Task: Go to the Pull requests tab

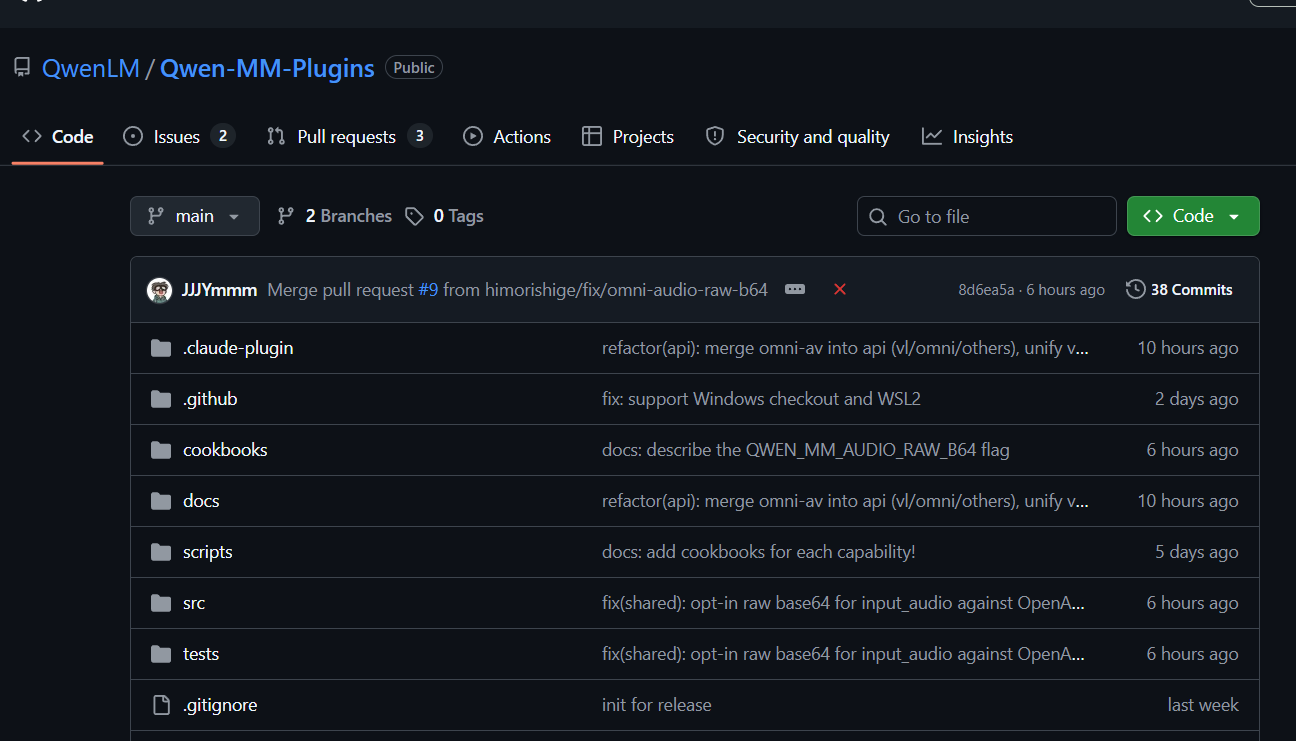Action: [x=349, y=137]
